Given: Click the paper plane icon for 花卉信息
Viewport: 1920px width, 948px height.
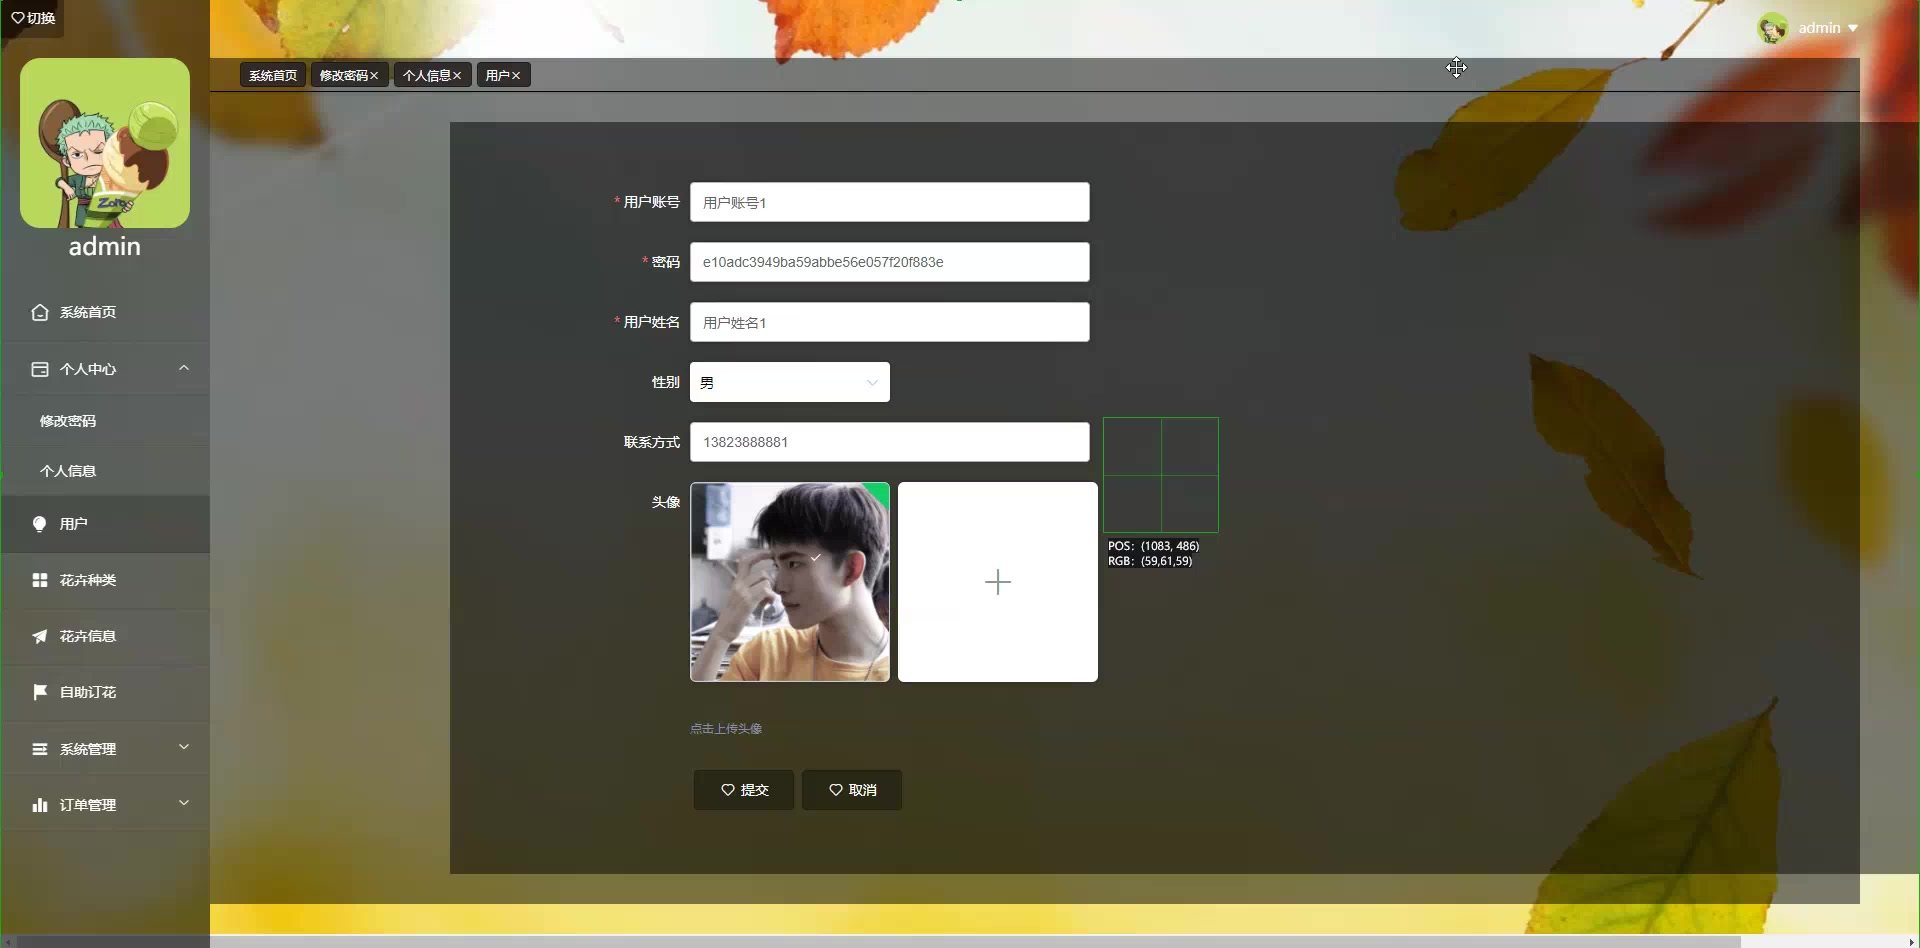Looking at the screenshot, I should (40, 636).
